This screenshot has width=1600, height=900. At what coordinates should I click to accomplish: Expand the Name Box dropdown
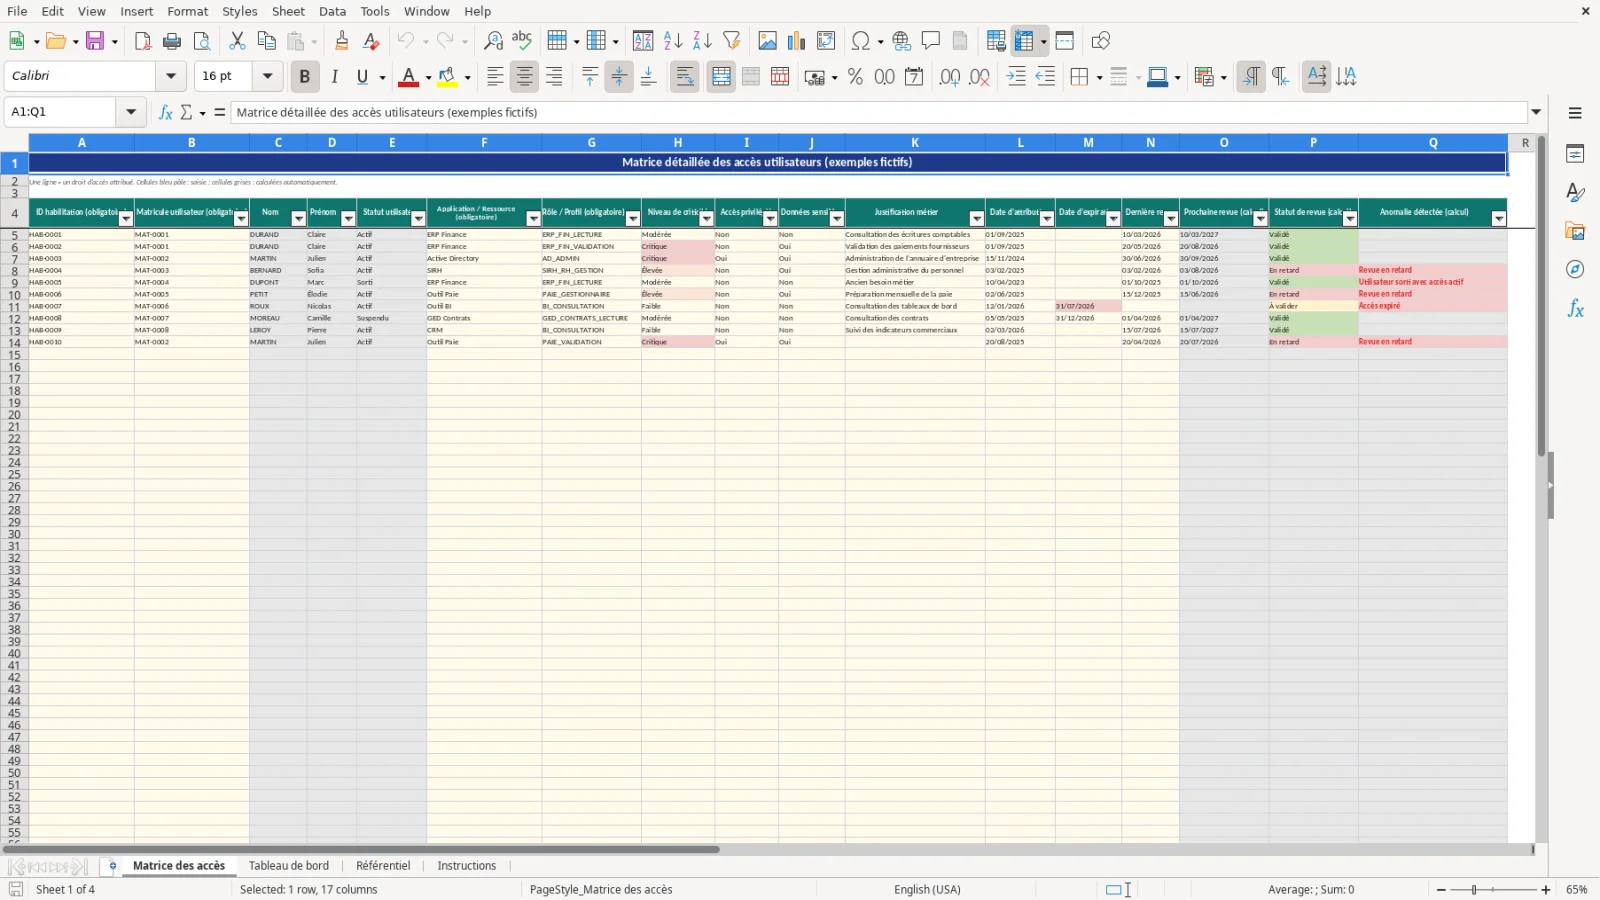(x=130, y=112)
